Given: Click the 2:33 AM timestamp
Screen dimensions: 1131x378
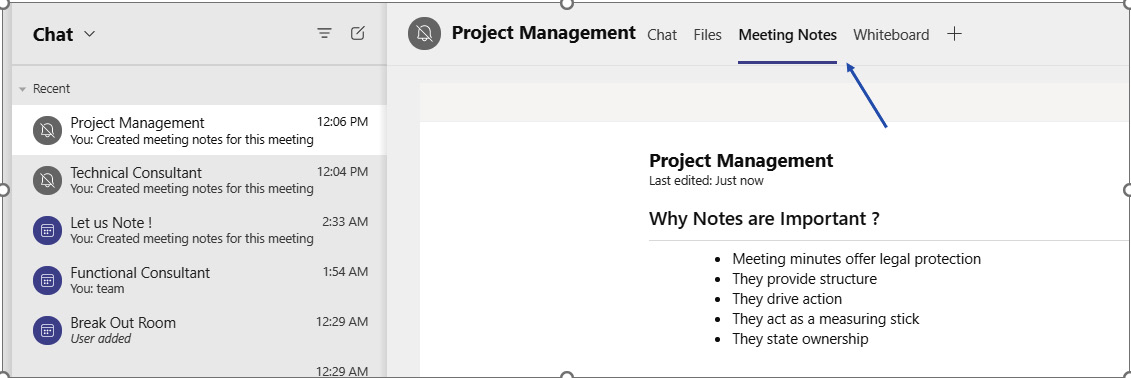Looking at the screenshot, I should (x=345, y=222).
